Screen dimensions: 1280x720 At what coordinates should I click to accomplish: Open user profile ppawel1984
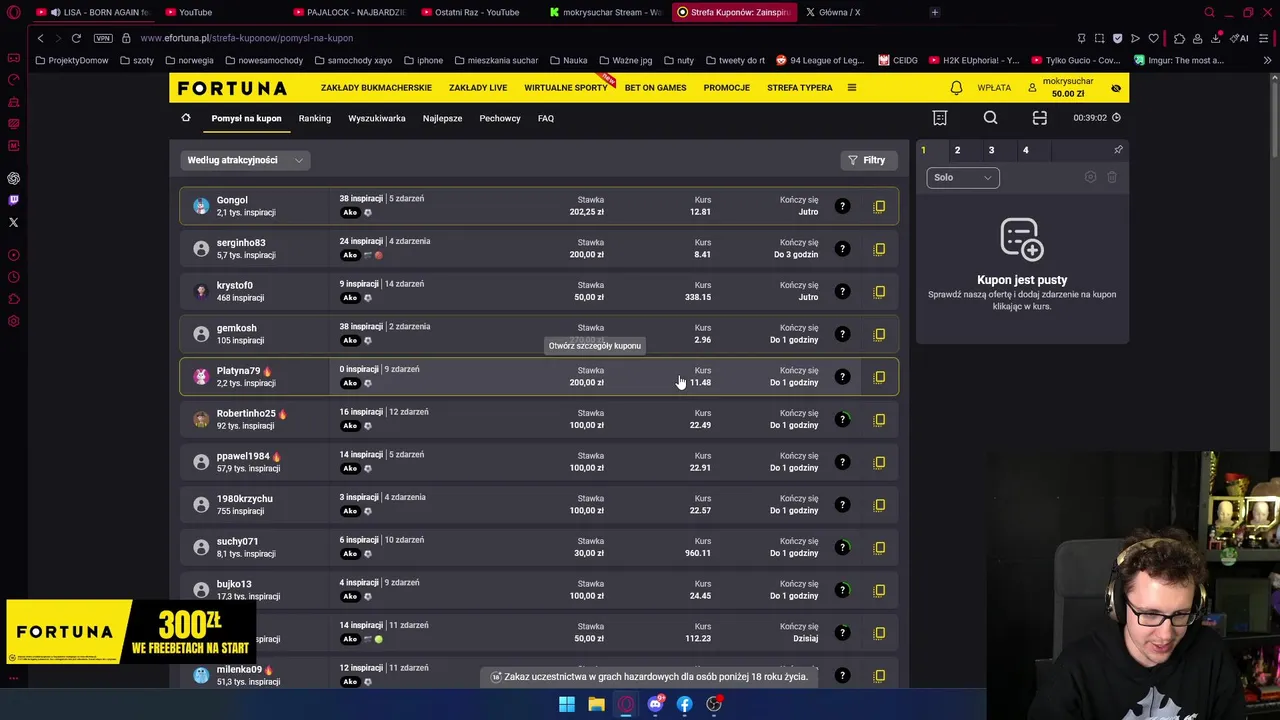click(x=243, y=456)
